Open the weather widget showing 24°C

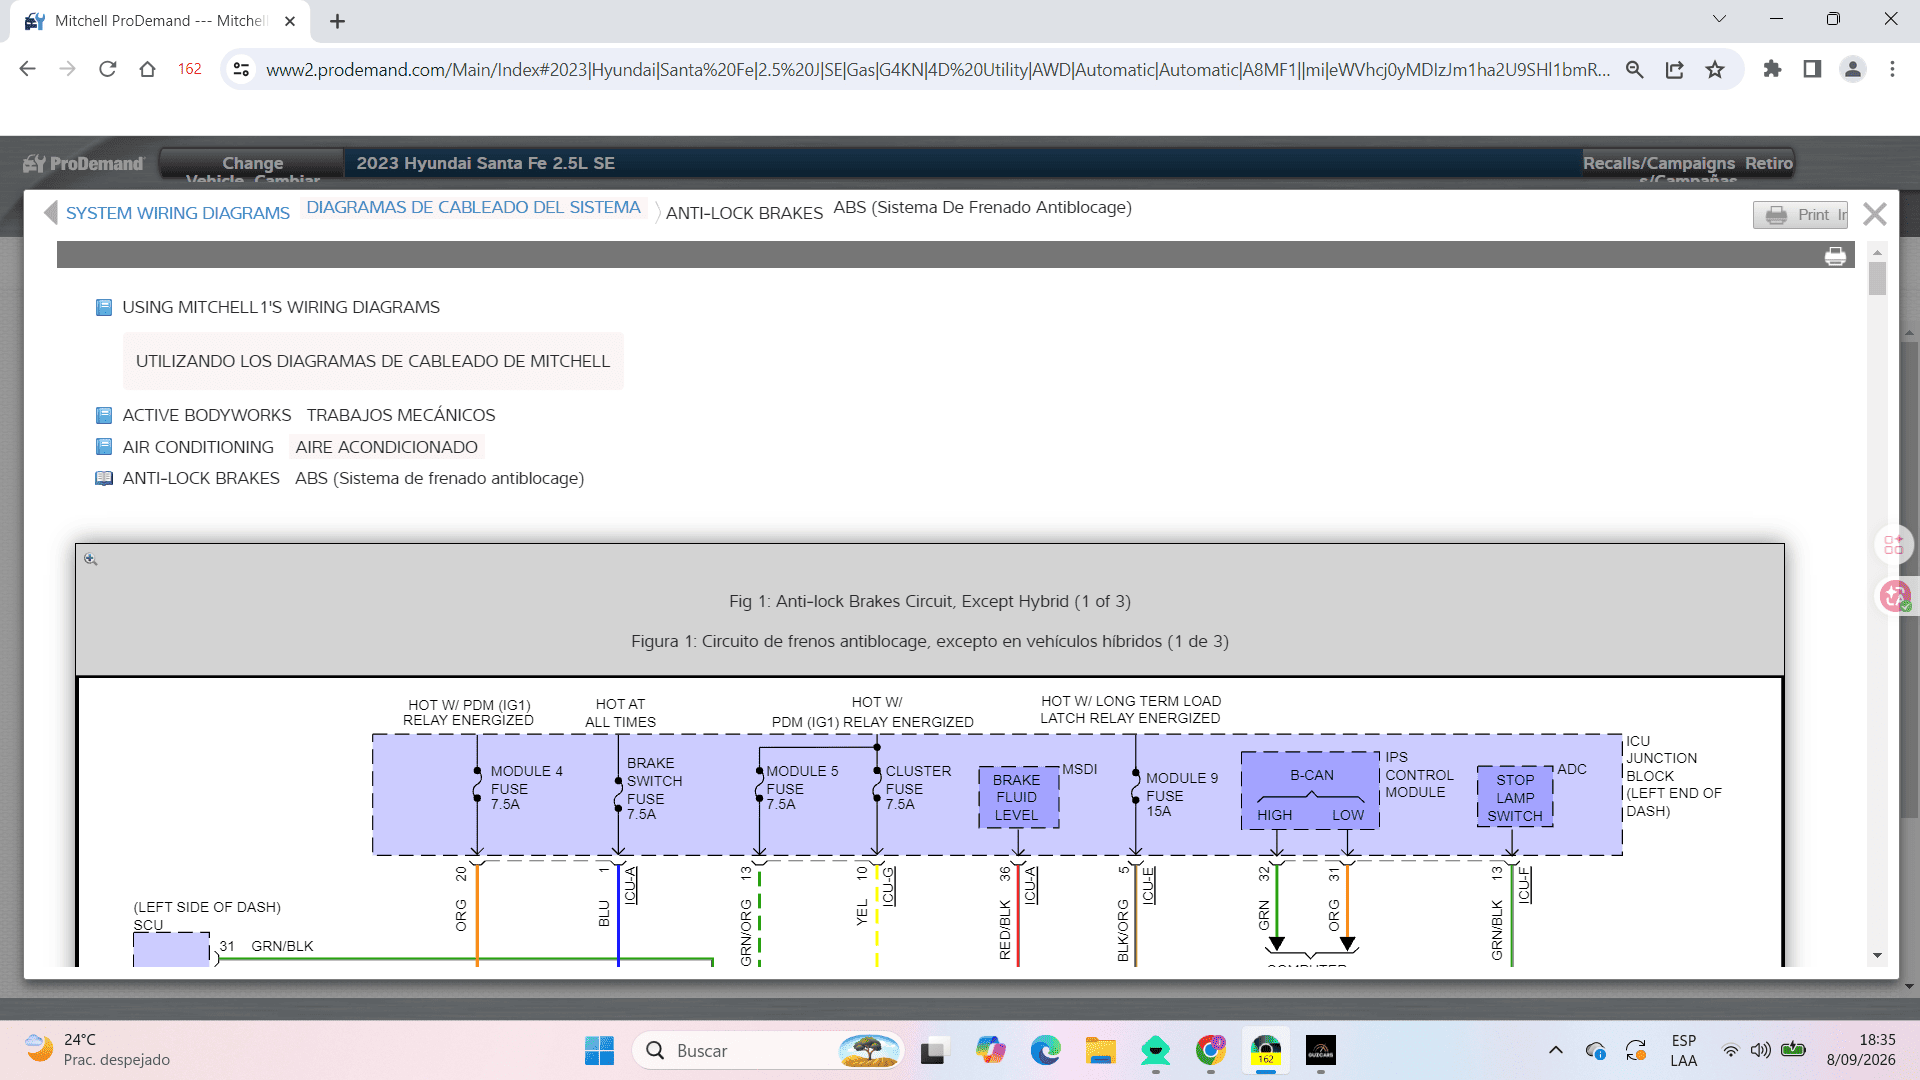(98, 1050)
